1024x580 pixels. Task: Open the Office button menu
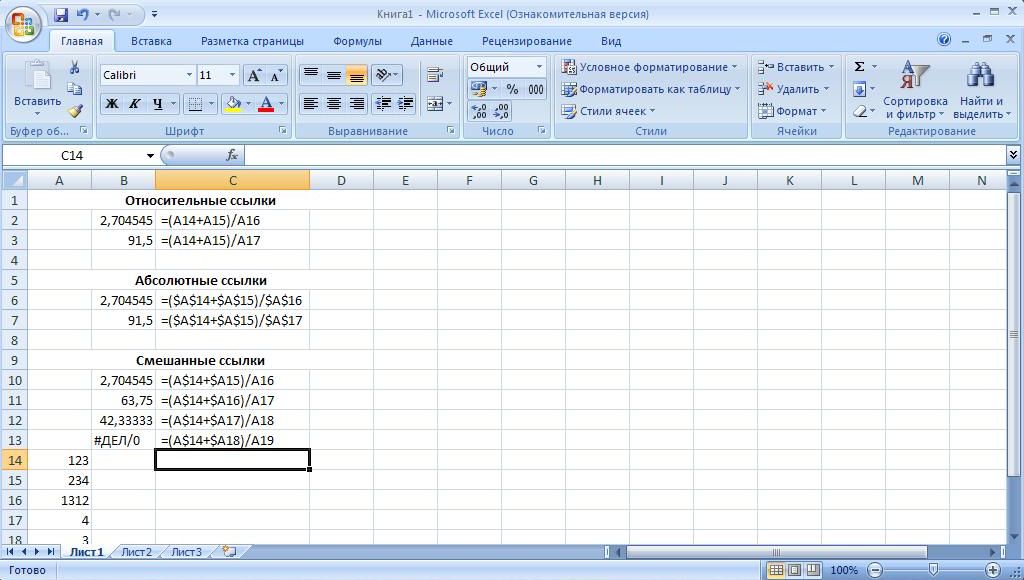point(24,25)
